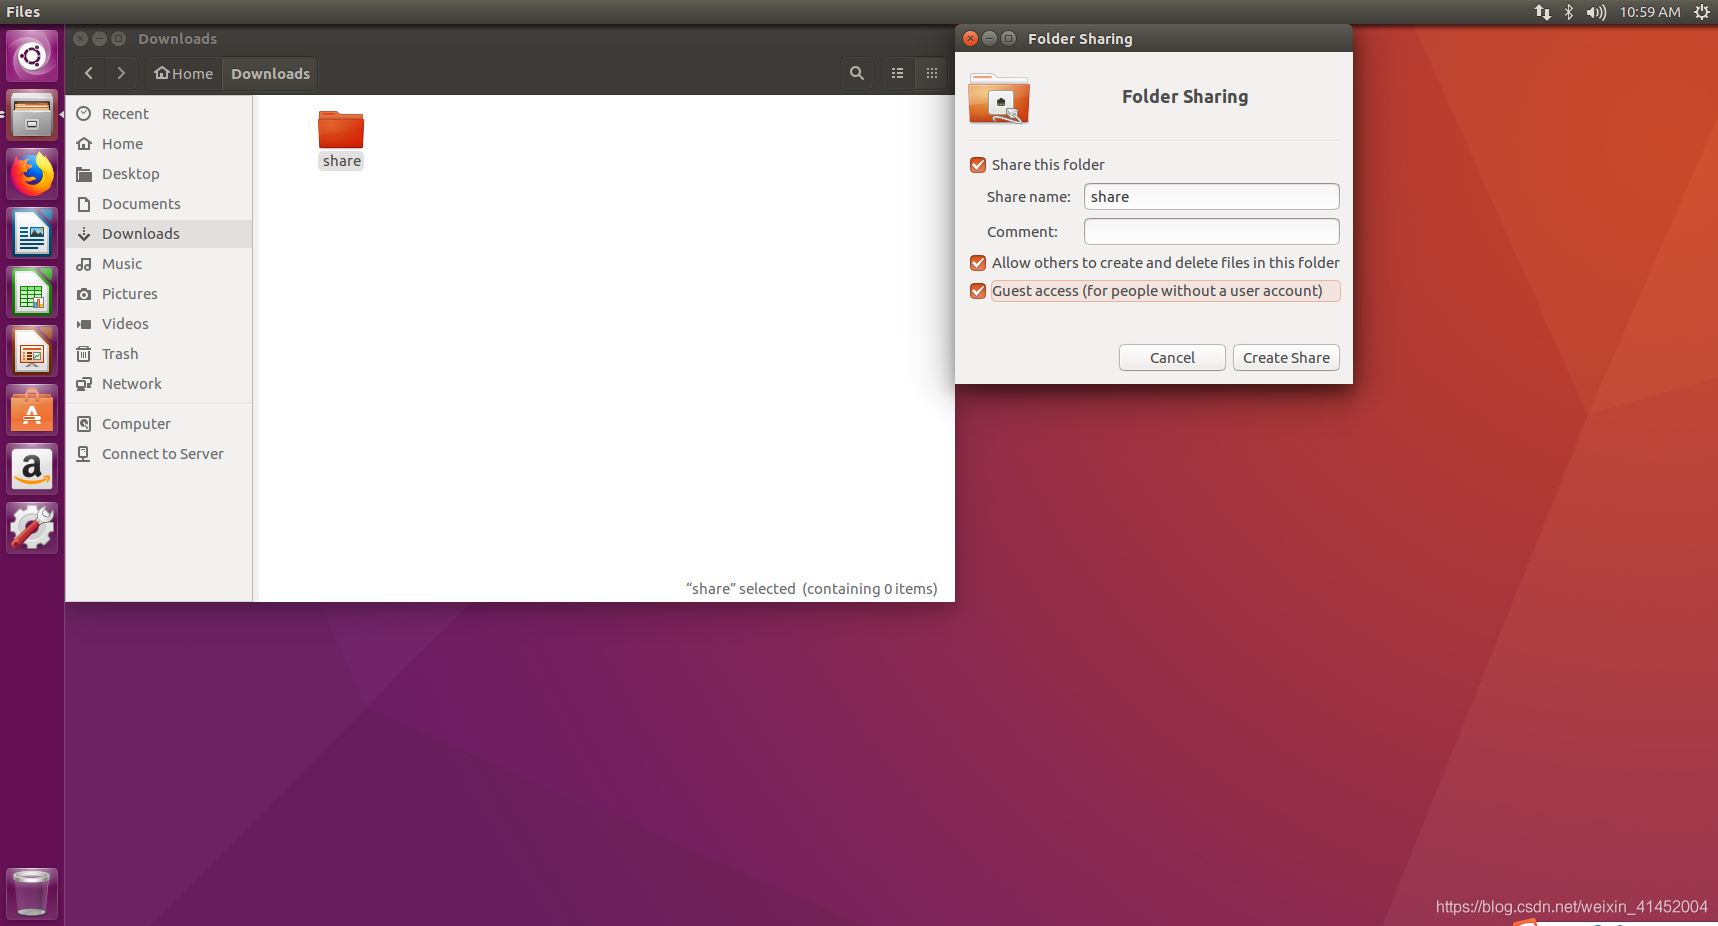Go forward with the right arrow button

[121, 73]
